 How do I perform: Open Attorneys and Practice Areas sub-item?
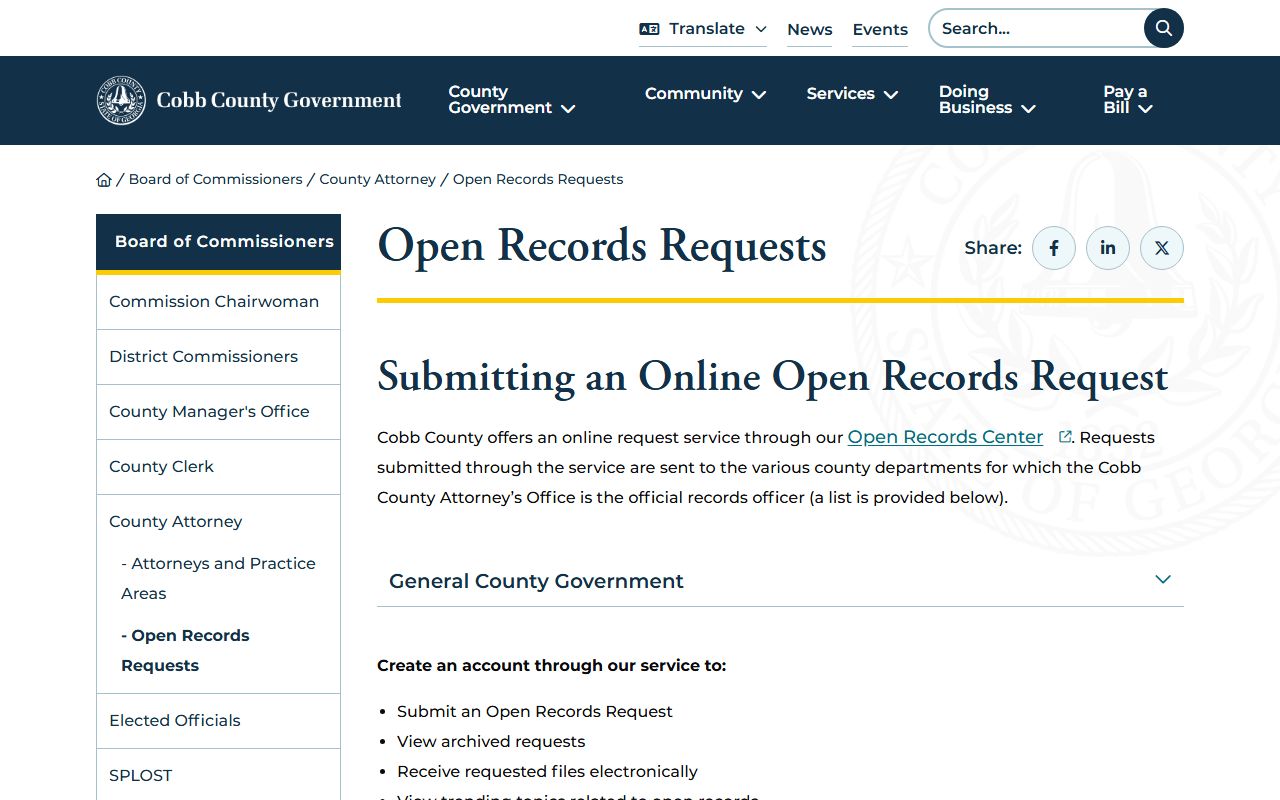(218, 578)
